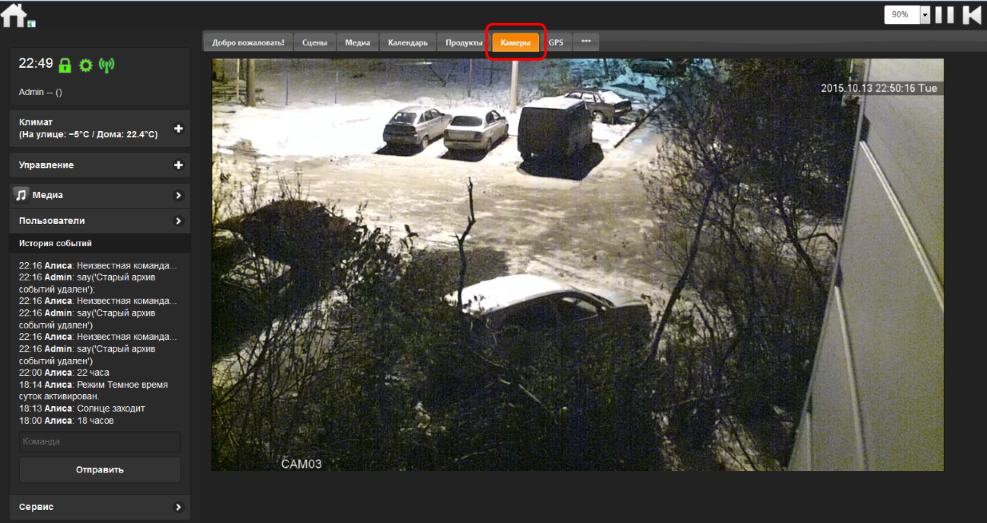
Task: Open the green gear settings icon
Action: point(86,65)
